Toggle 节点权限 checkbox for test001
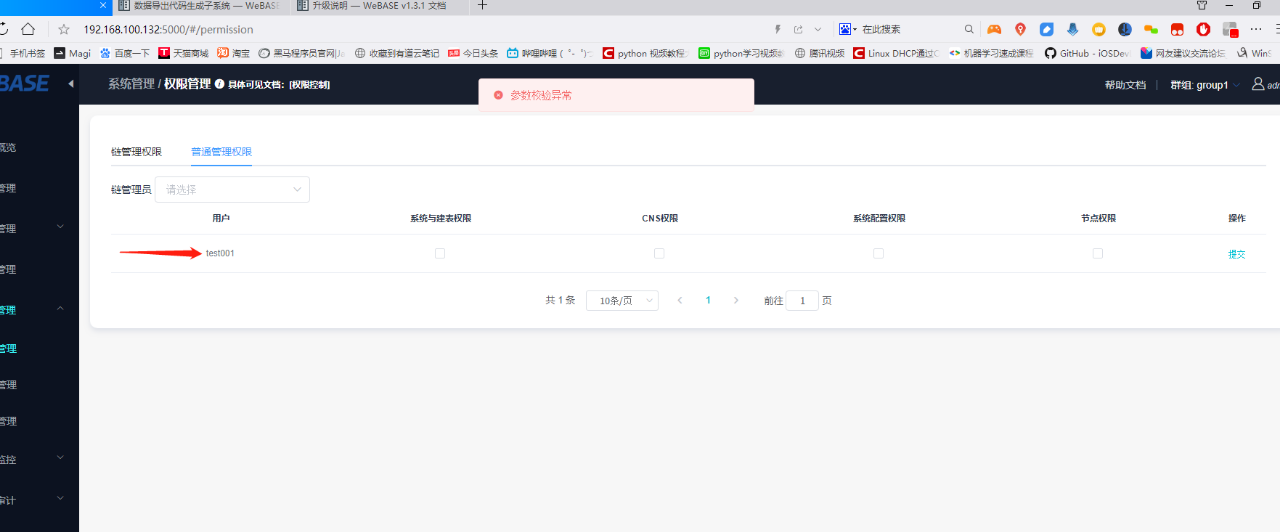The width and height of the screenshot is (1280, 532). click(1097, 254)
